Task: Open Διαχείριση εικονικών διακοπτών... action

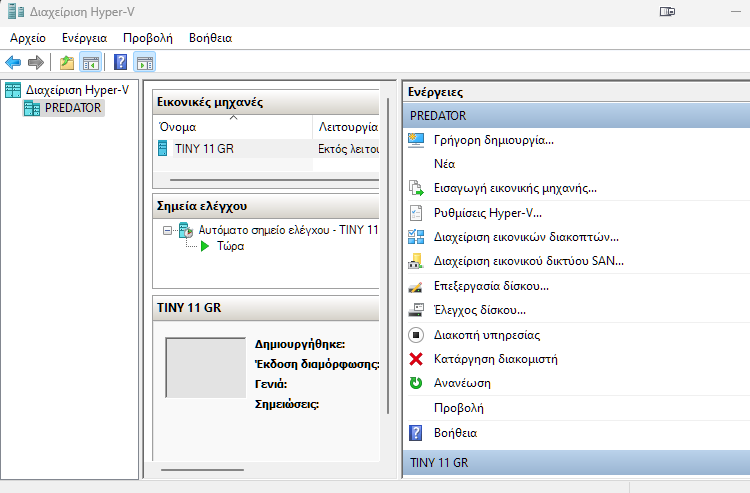Action: [x=526, y=237]
